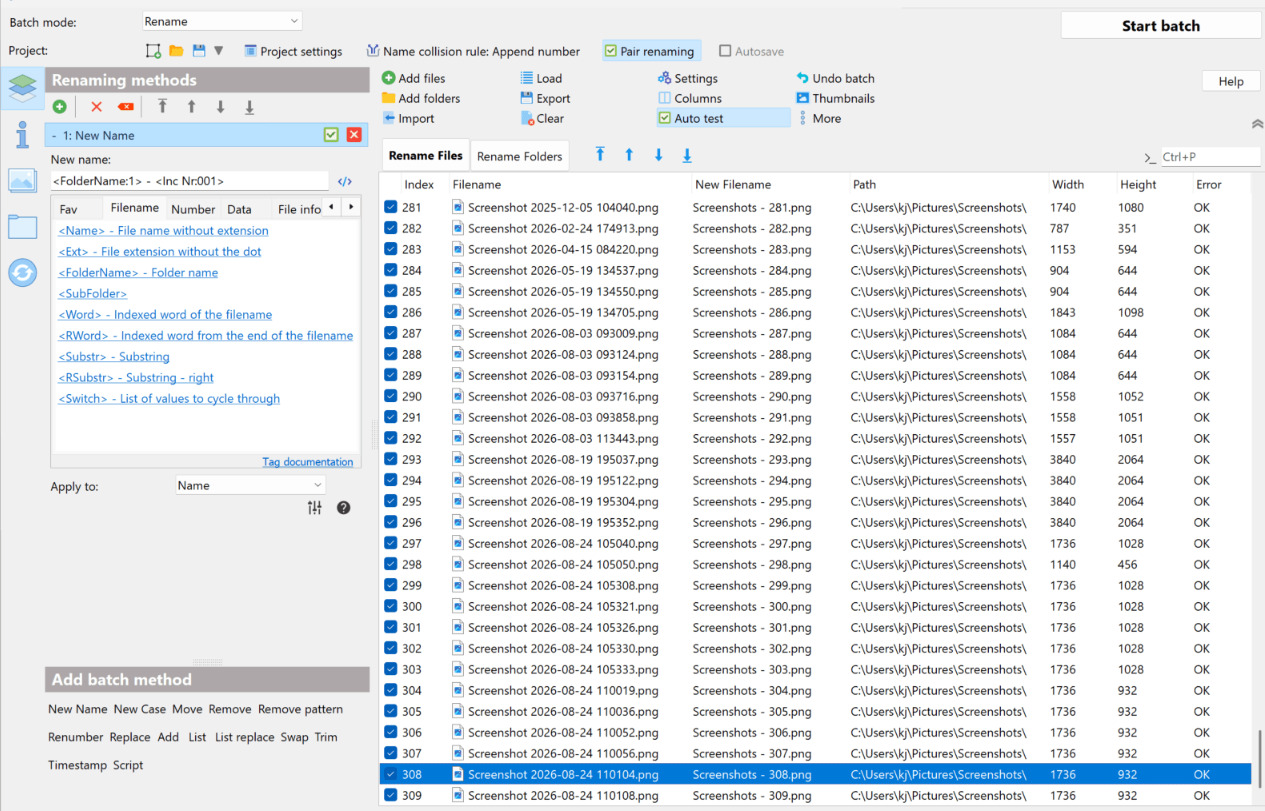Click the Start batch button
The height and width of the screenshot is (811, 1265).
click(1160, 26)
